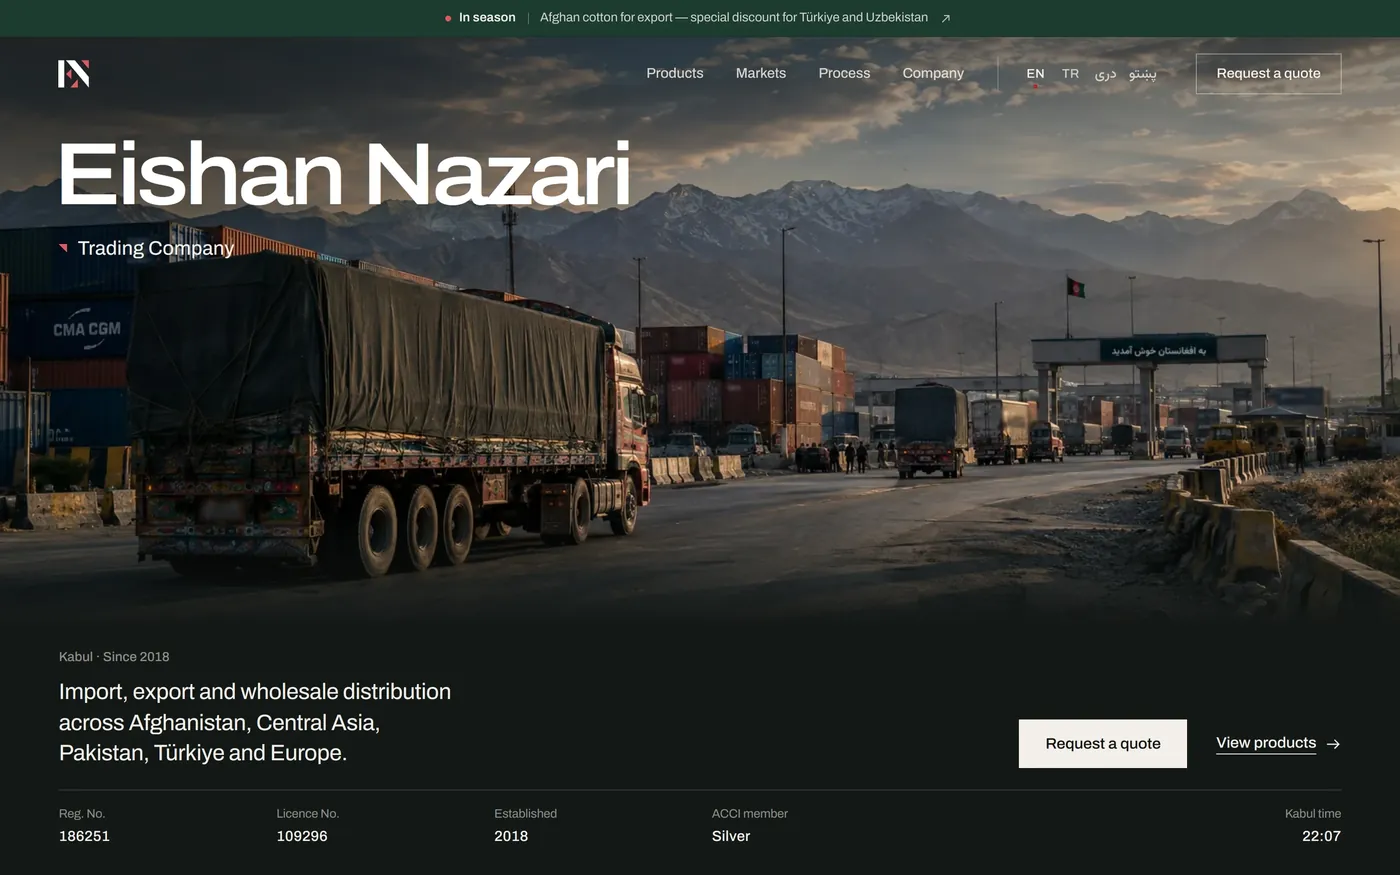
Task: Click the white Request a quote button
Action: click(x=1103, y=744)
